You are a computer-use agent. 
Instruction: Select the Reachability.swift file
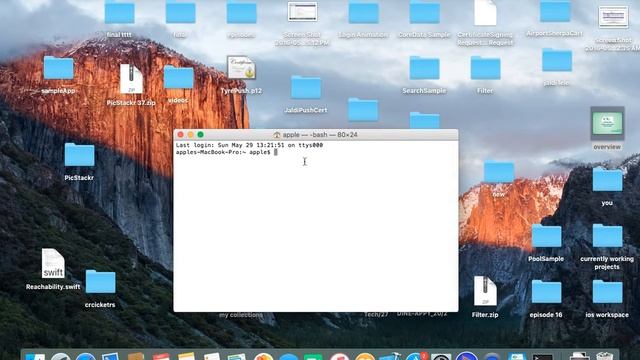click(x=53, y=264)
